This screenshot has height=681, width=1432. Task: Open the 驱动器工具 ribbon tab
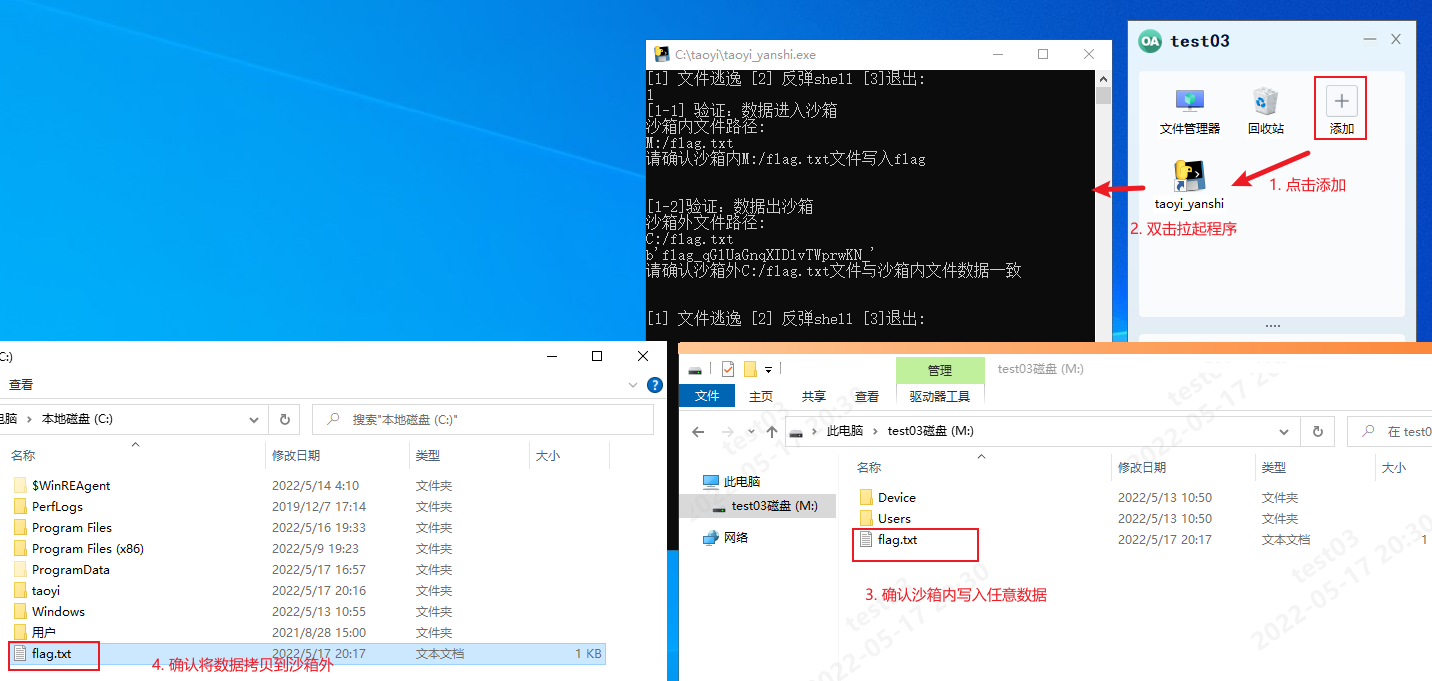pyautogui.click(x=940, y=396)
